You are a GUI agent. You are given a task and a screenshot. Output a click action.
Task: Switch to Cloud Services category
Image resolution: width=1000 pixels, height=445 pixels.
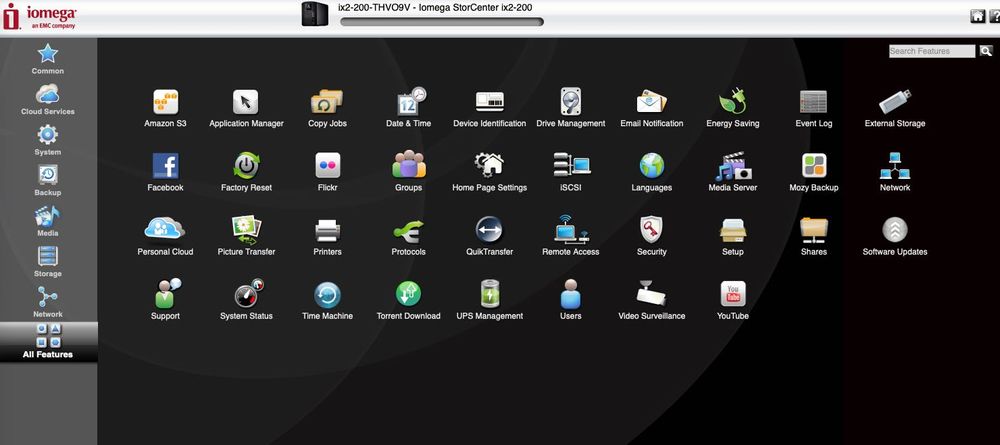(x=48, y=99)
